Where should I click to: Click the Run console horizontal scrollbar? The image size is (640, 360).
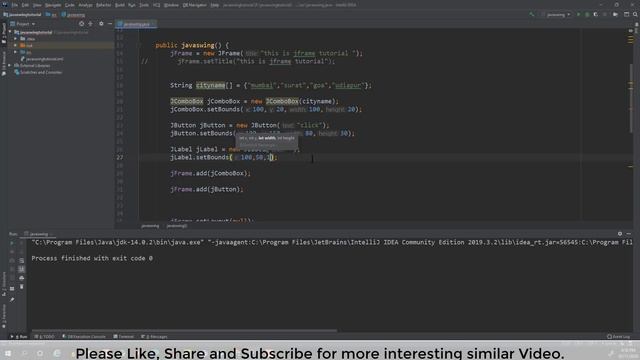click(x=184, y=330)
